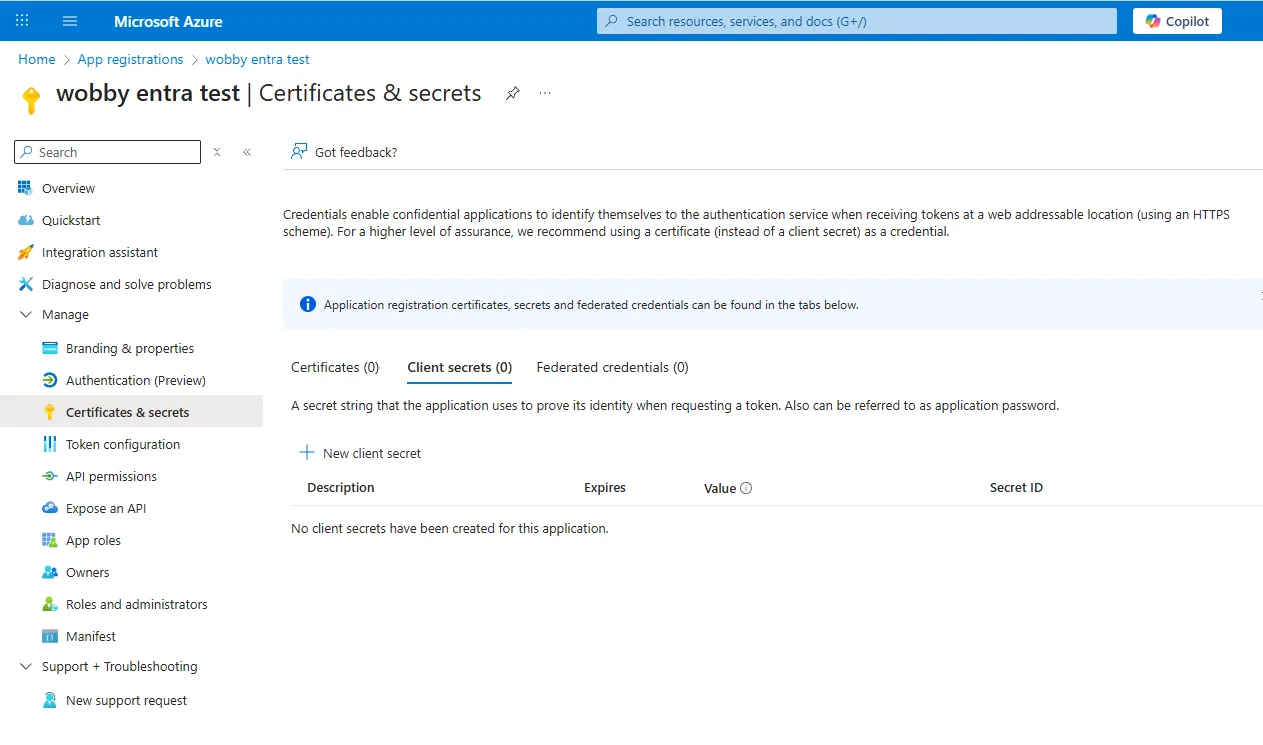
Task: Click the sidebar expand/collapse all arrows
Action: point(217,152)
